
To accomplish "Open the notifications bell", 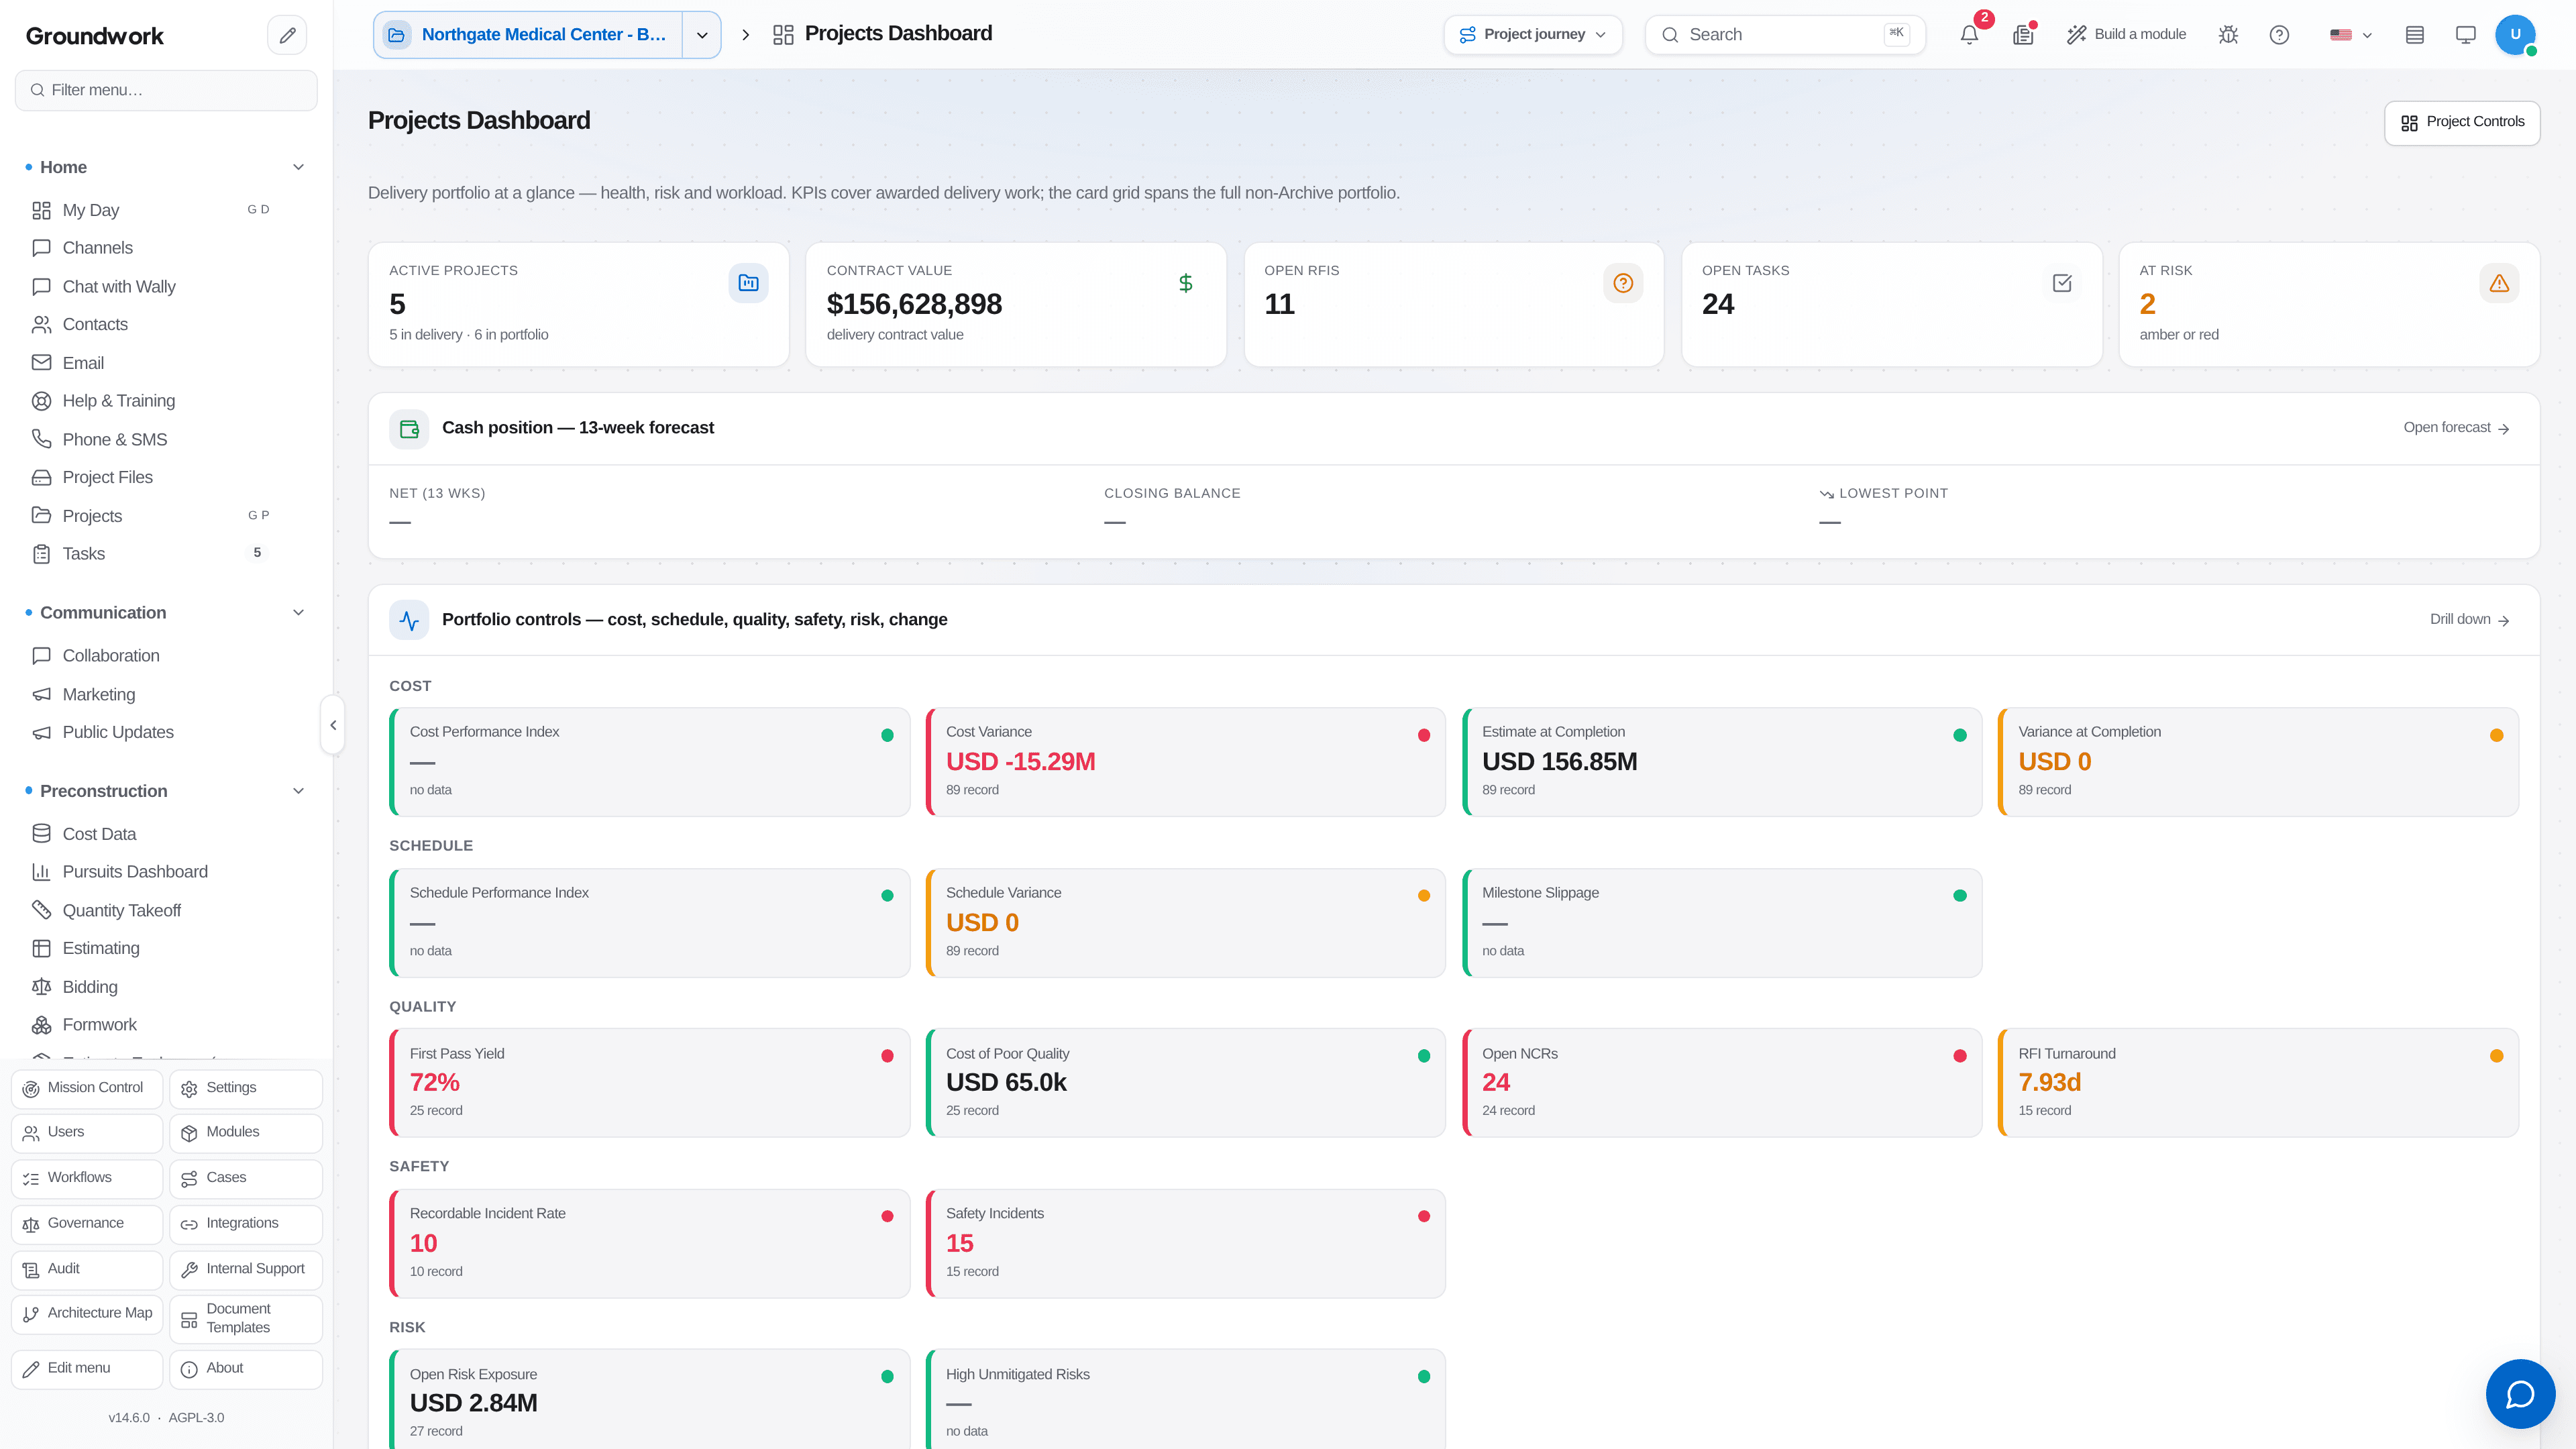I will tap(1969, 35).
